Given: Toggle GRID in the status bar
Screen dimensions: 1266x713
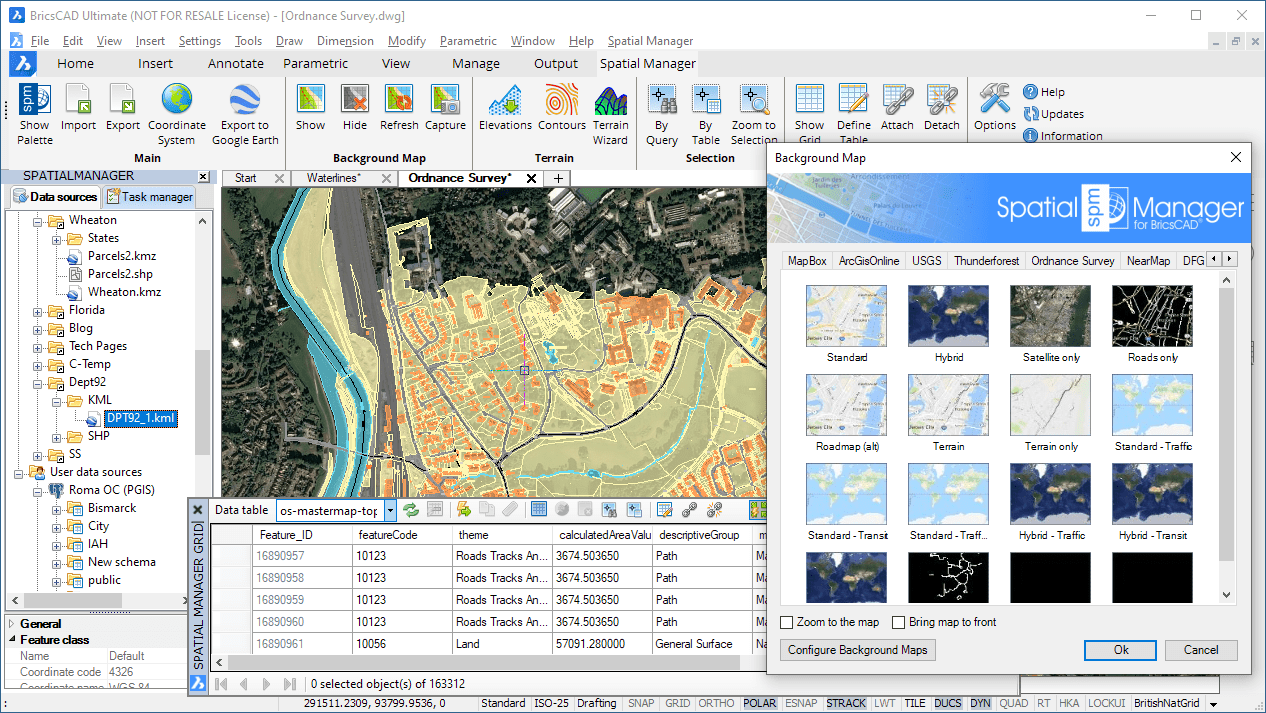Looking at the screenshot, I should (678, 703).
